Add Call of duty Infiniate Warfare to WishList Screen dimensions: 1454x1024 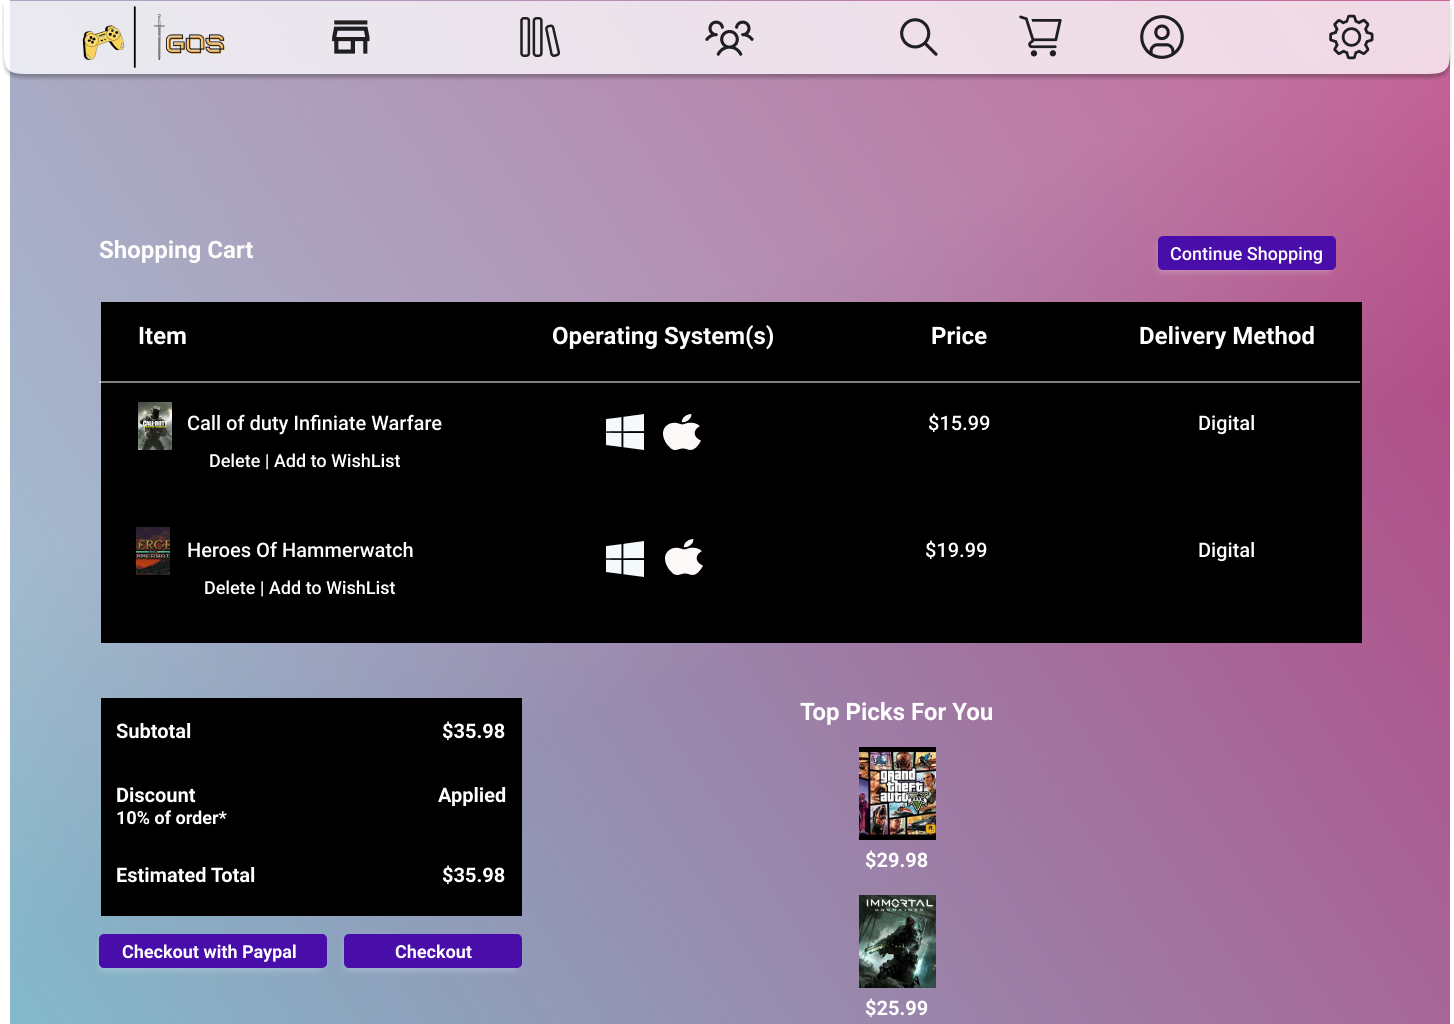tap(337, 461)
